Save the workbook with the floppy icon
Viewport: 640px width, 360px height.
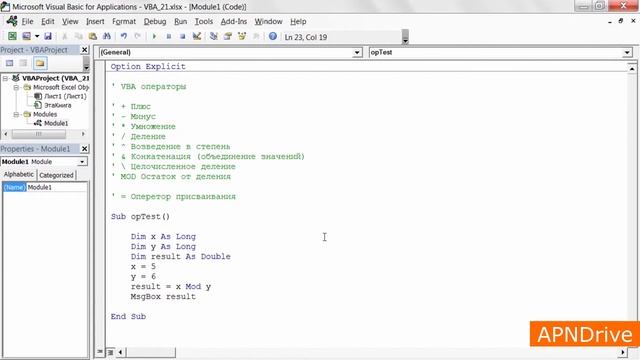coord(48,36)
